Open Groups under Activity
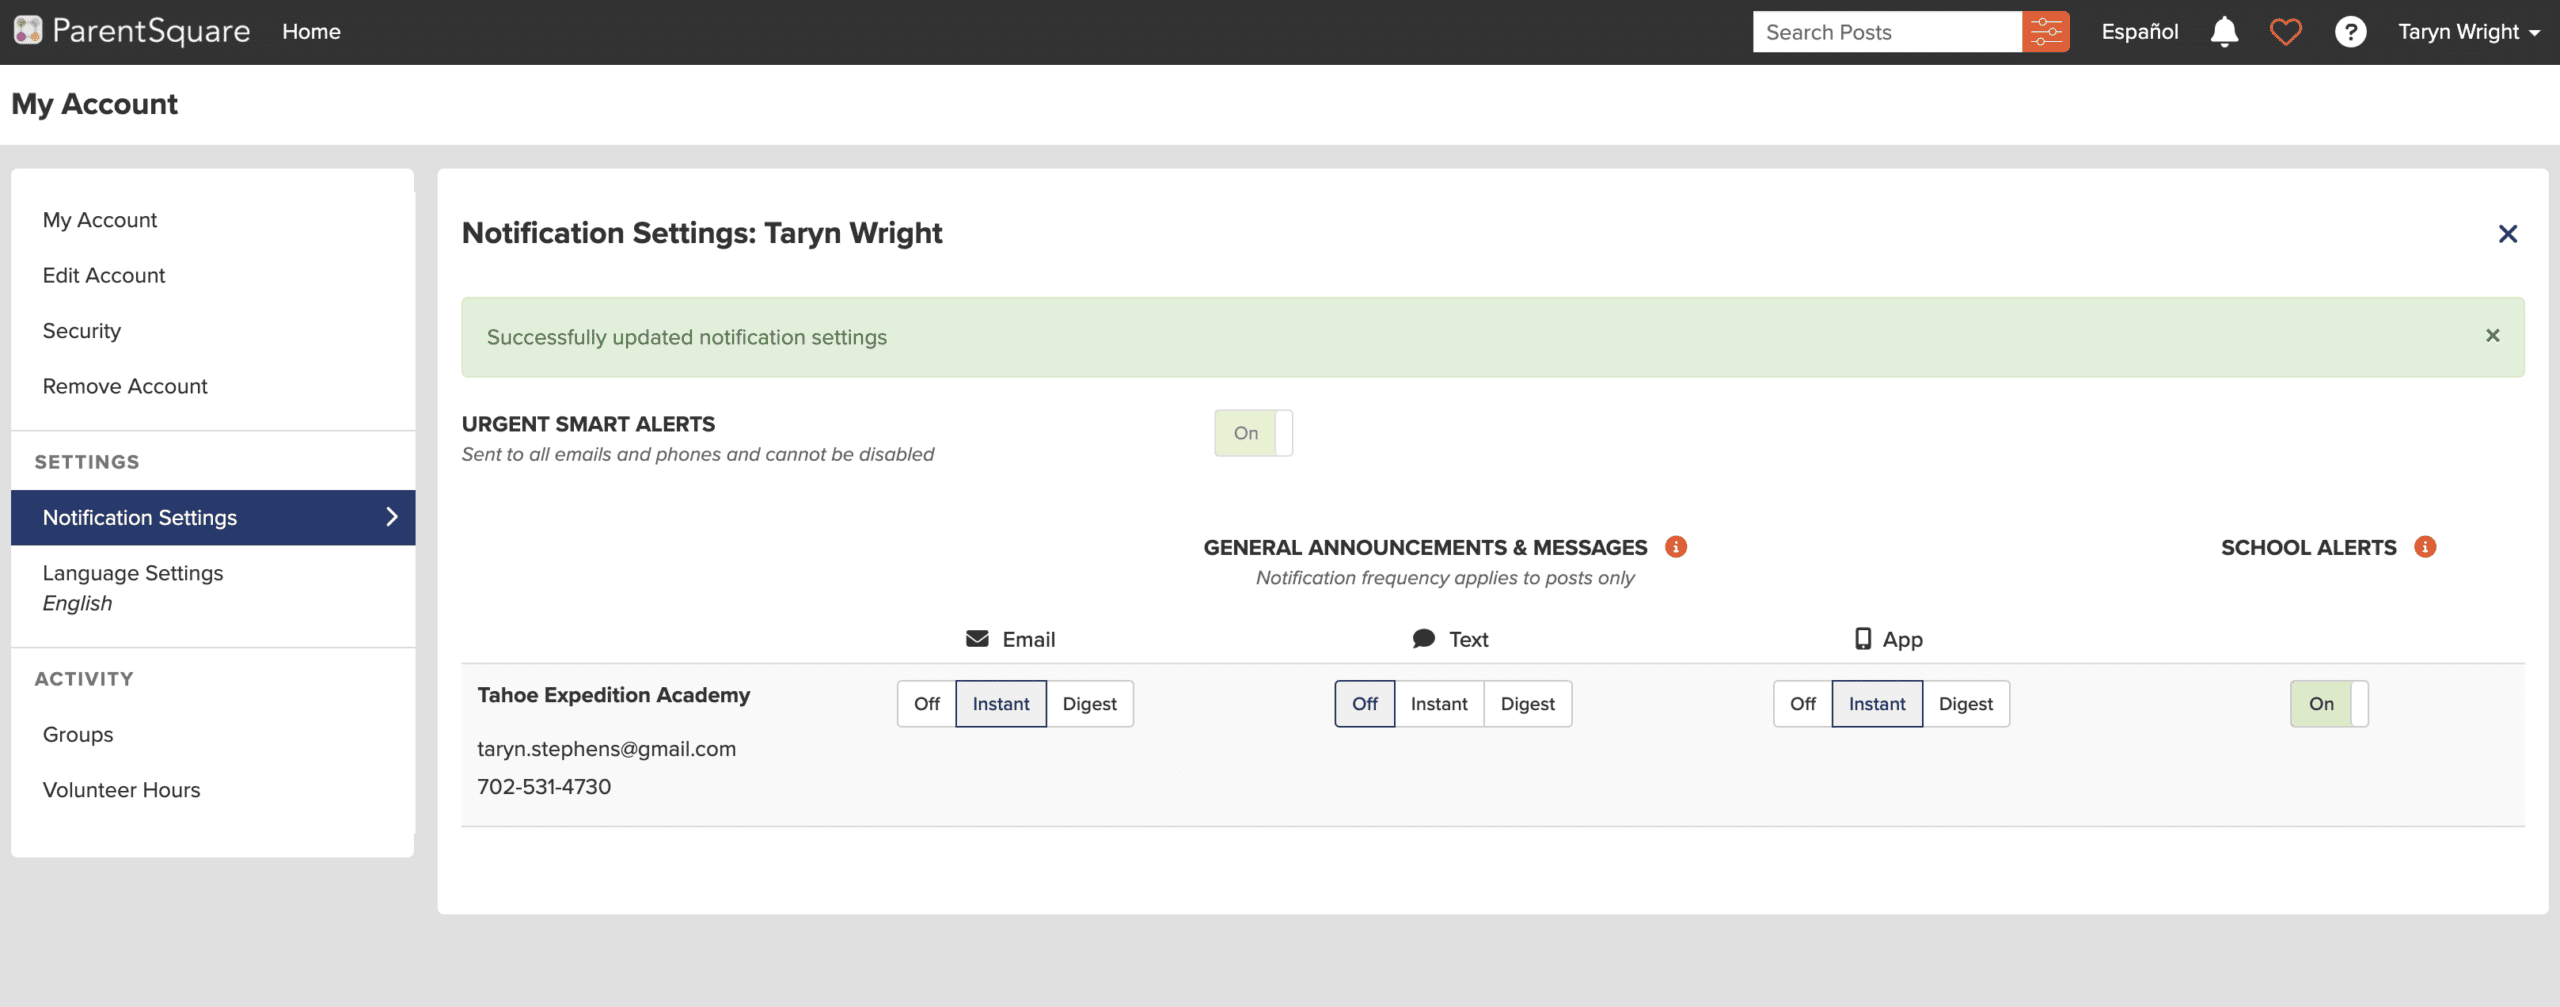Screen dimensions: 2560x1007 [78, 735]
